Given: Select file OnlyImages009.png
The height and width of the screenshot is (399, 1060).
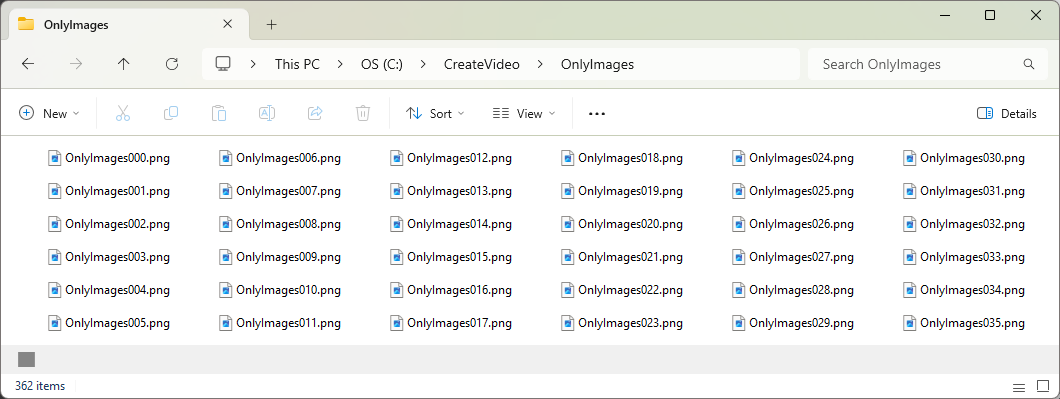Looking at the screenshot, I should click(280, 257).
